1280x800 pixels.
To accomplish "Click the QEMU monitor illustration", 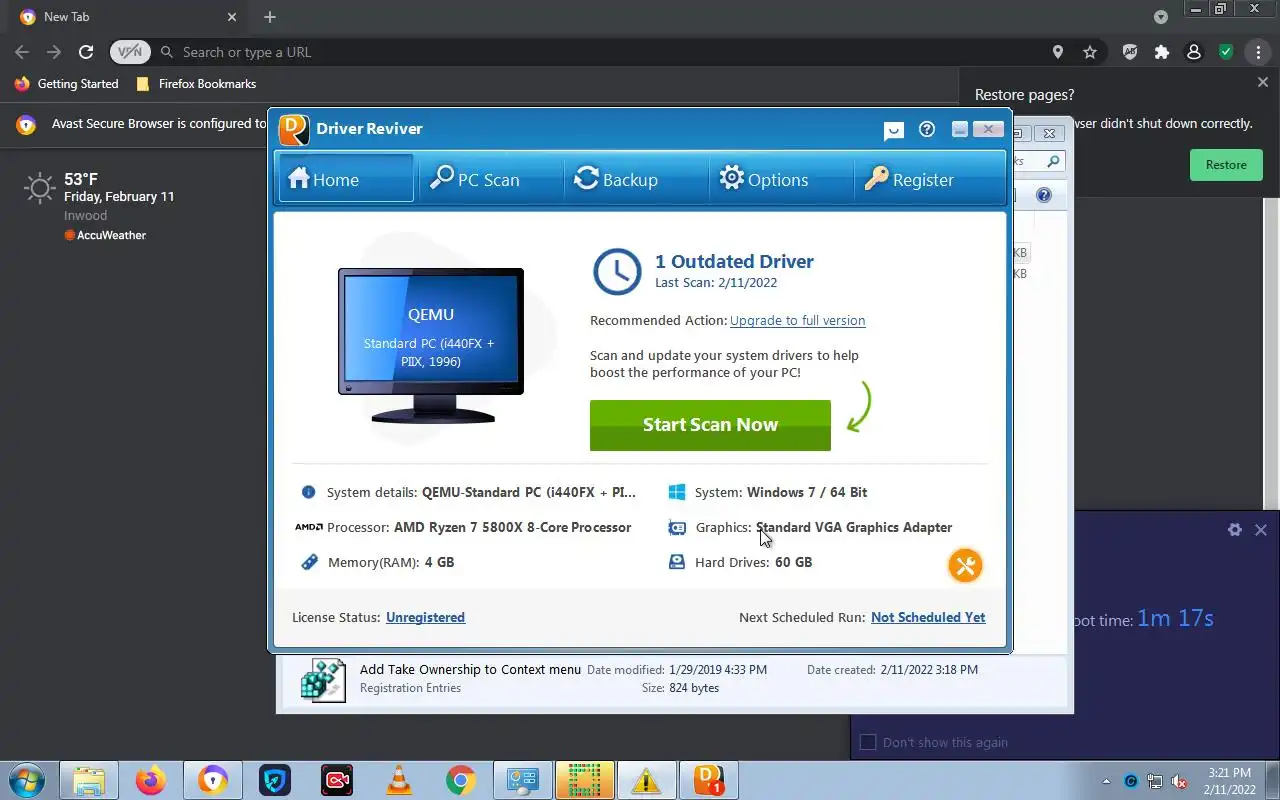I will (431, 345).
